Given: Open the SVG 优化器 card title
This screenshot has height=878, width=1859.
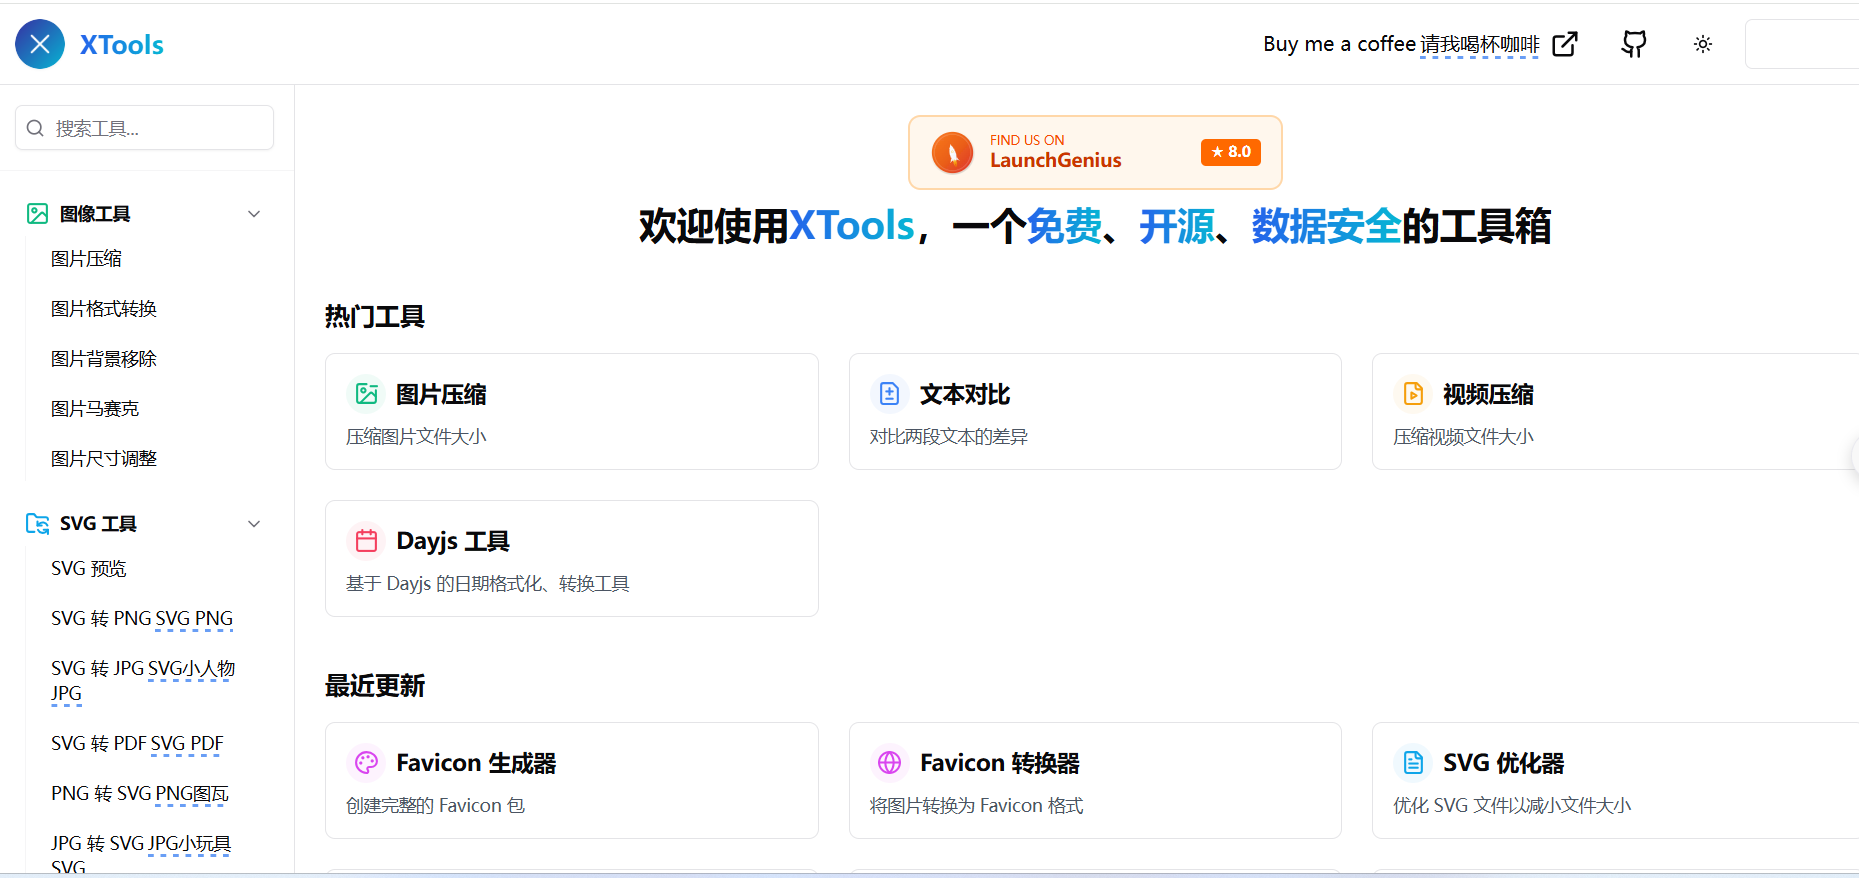Looking at the screenshot, I should pos(1504,764).
